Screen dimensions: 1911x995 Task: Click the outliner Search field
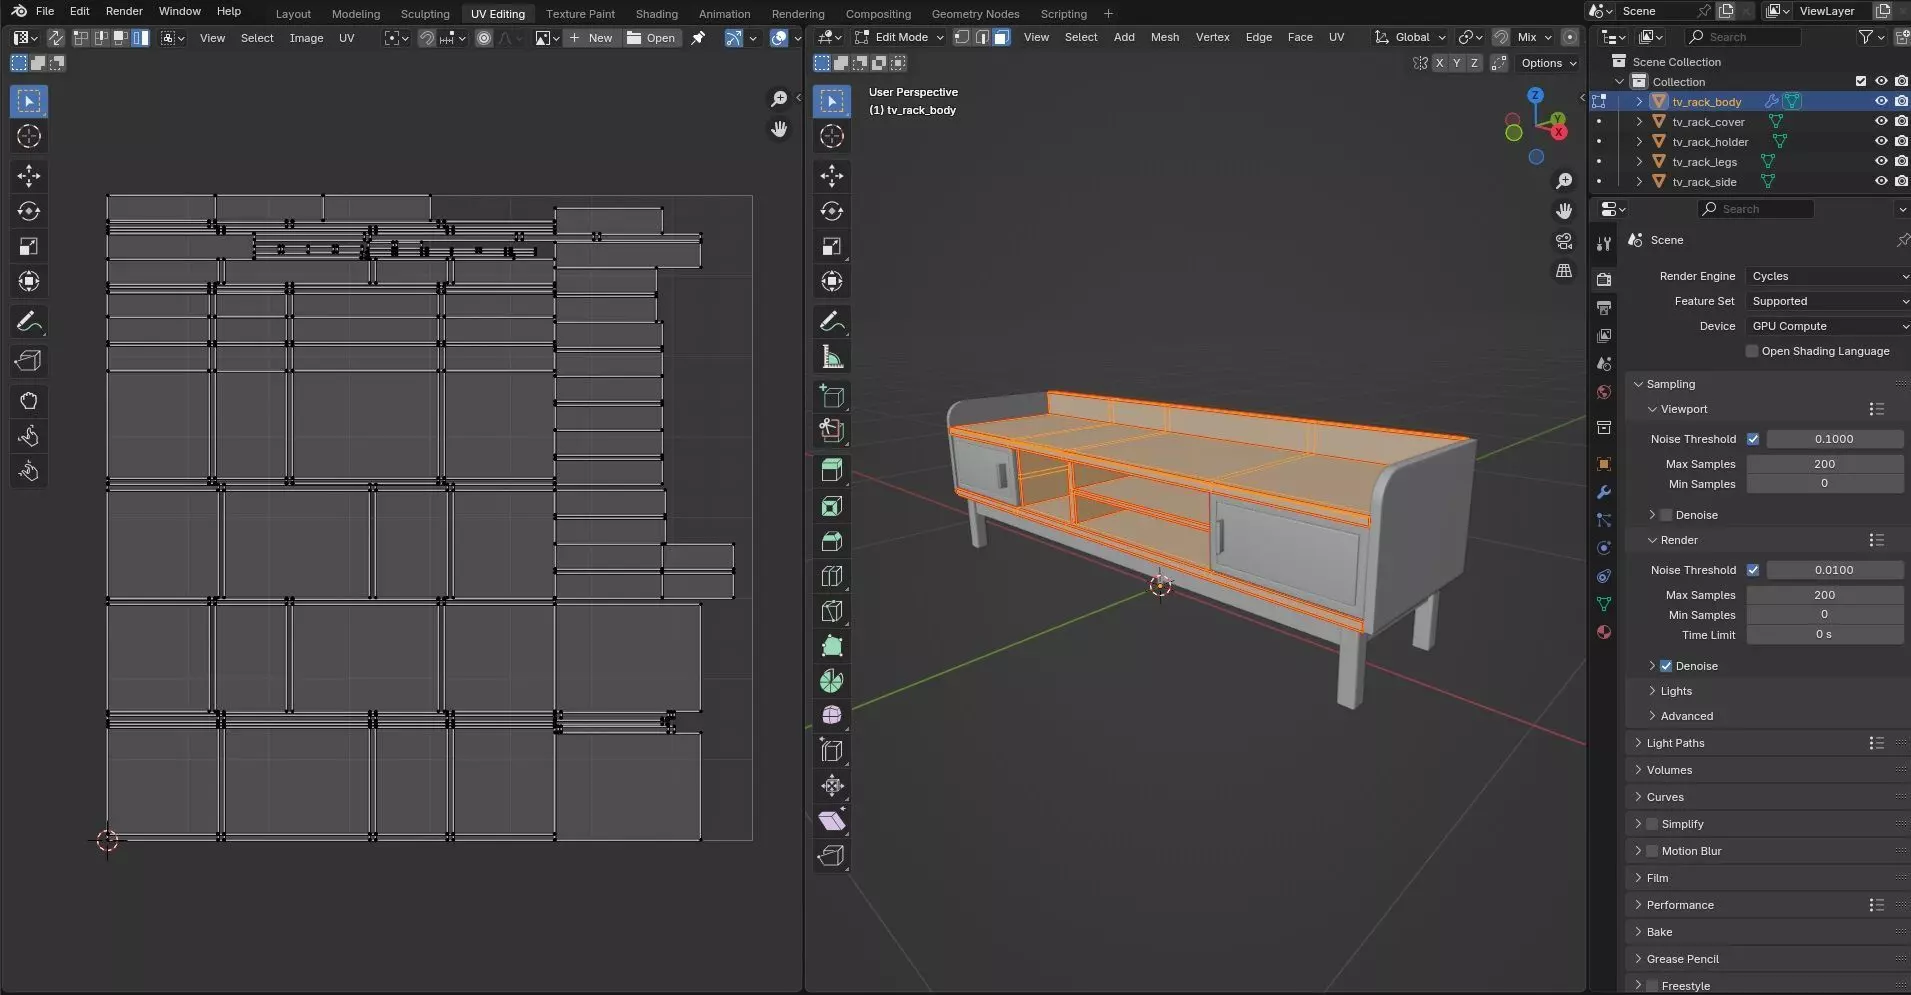(x=1743, y=37)
